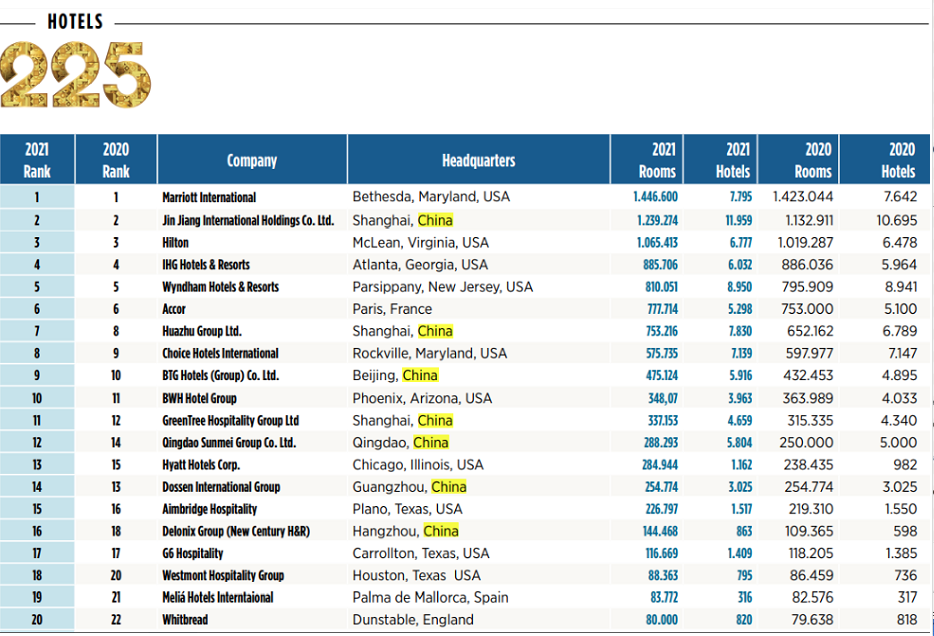The width and height of the screenshot is (934, 636).
Task: Click the Company column header
Action: pyautogui.click(x=252, y=160)
